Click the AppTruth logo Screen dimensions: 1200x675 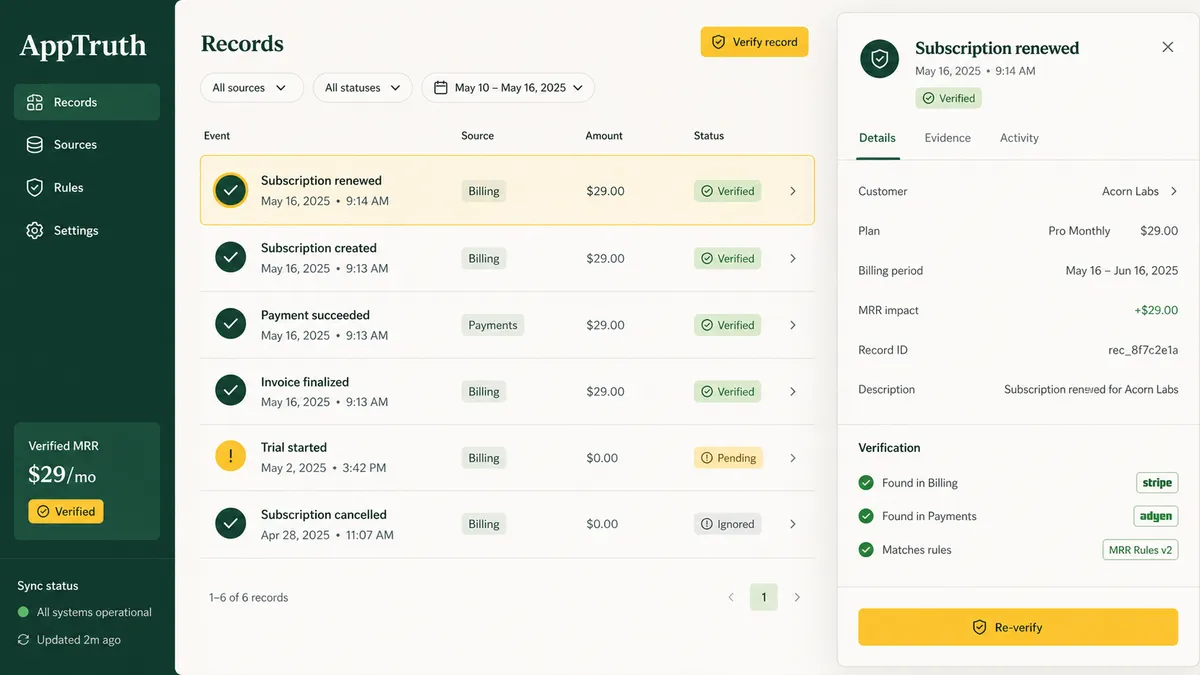(x=83, y=46)
